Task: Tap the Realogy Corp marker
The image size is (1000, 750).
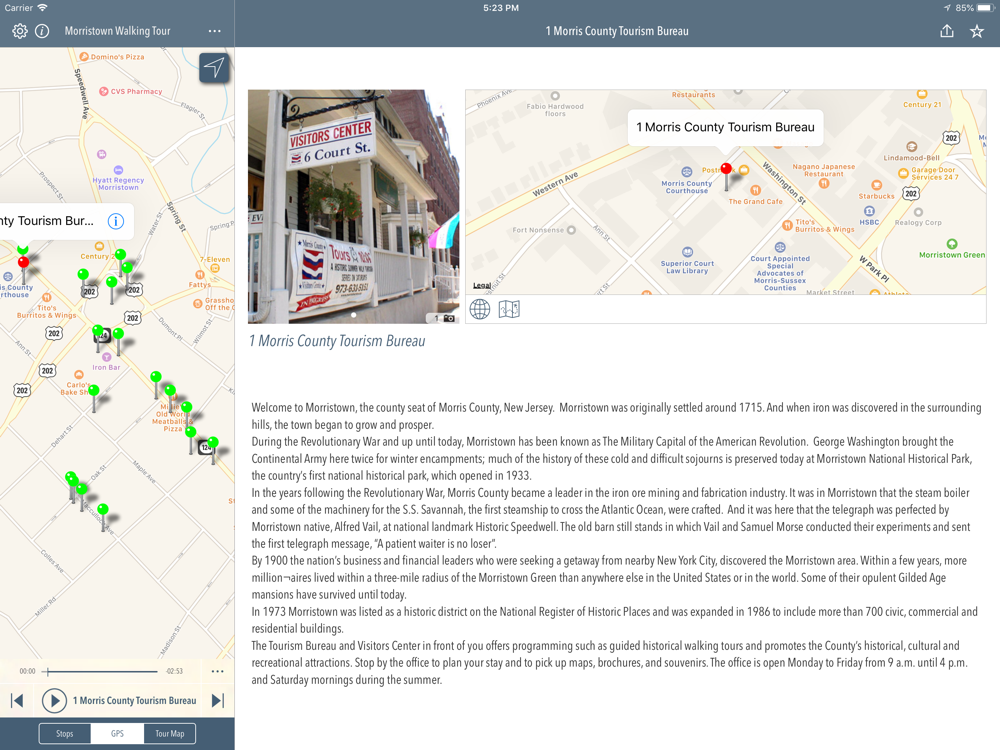Action: coord(918,212)
